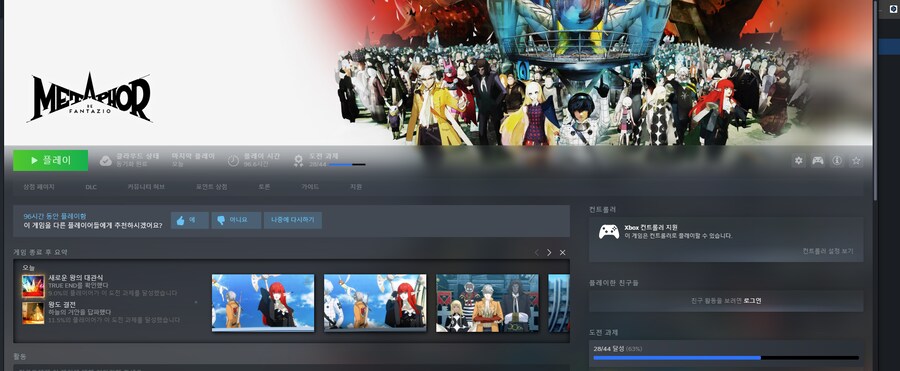Choose 아니요 thumbs-down button
Image resolution: width=900 pixels, height=371 pixels.
(236, 220)
